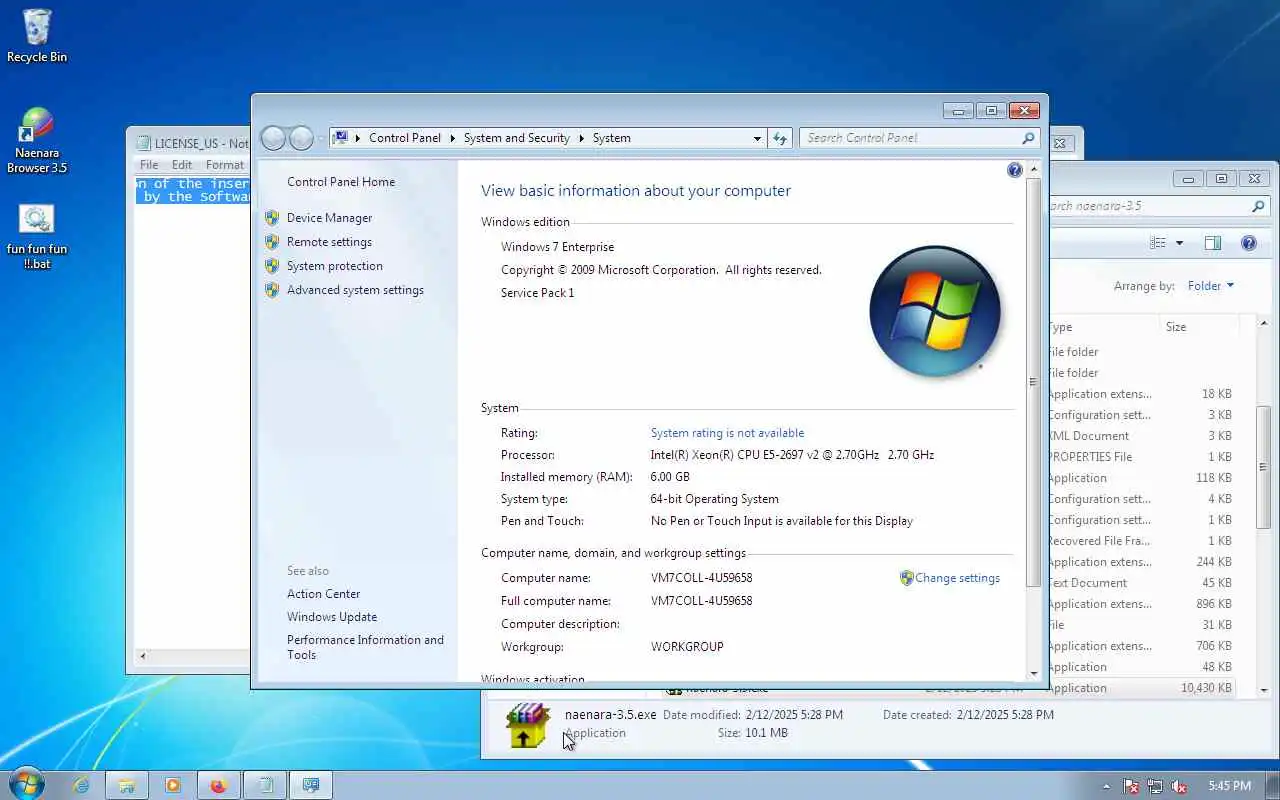Click the Forward arrow in System window
The image size is (1280, 800).
pyautogui.click(x=301, y=138)
